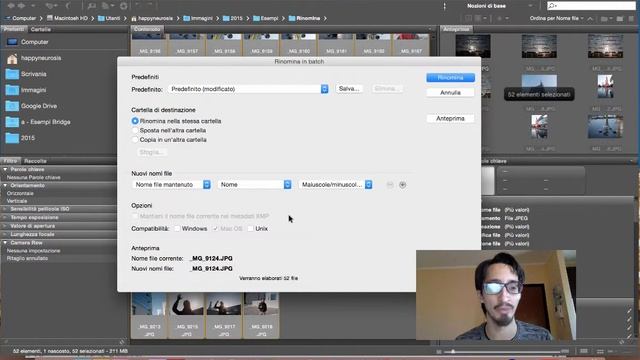Open the Camera Raw aperture icon in toolbar
Screen dimensions: 640x360
coord(124,6)
